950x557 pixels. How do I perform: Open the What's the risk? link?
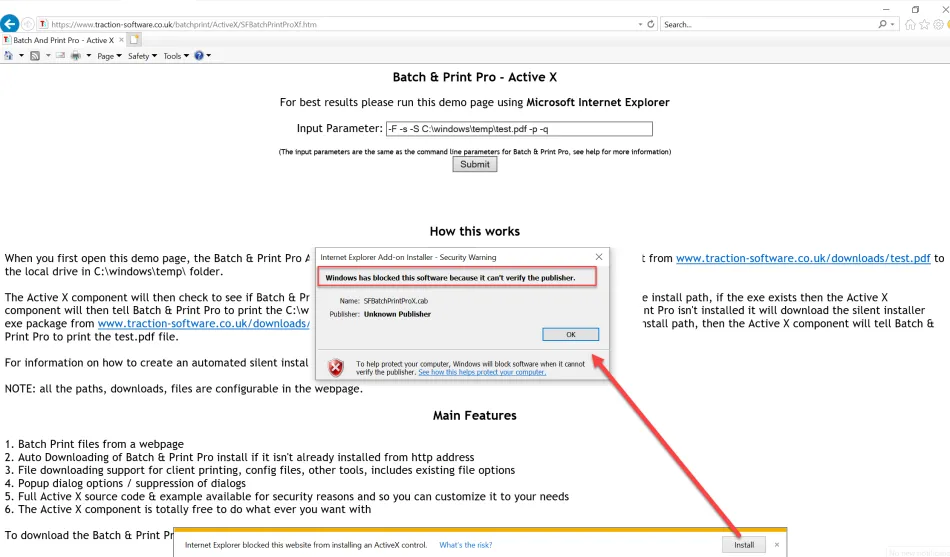tap(465, 545)
